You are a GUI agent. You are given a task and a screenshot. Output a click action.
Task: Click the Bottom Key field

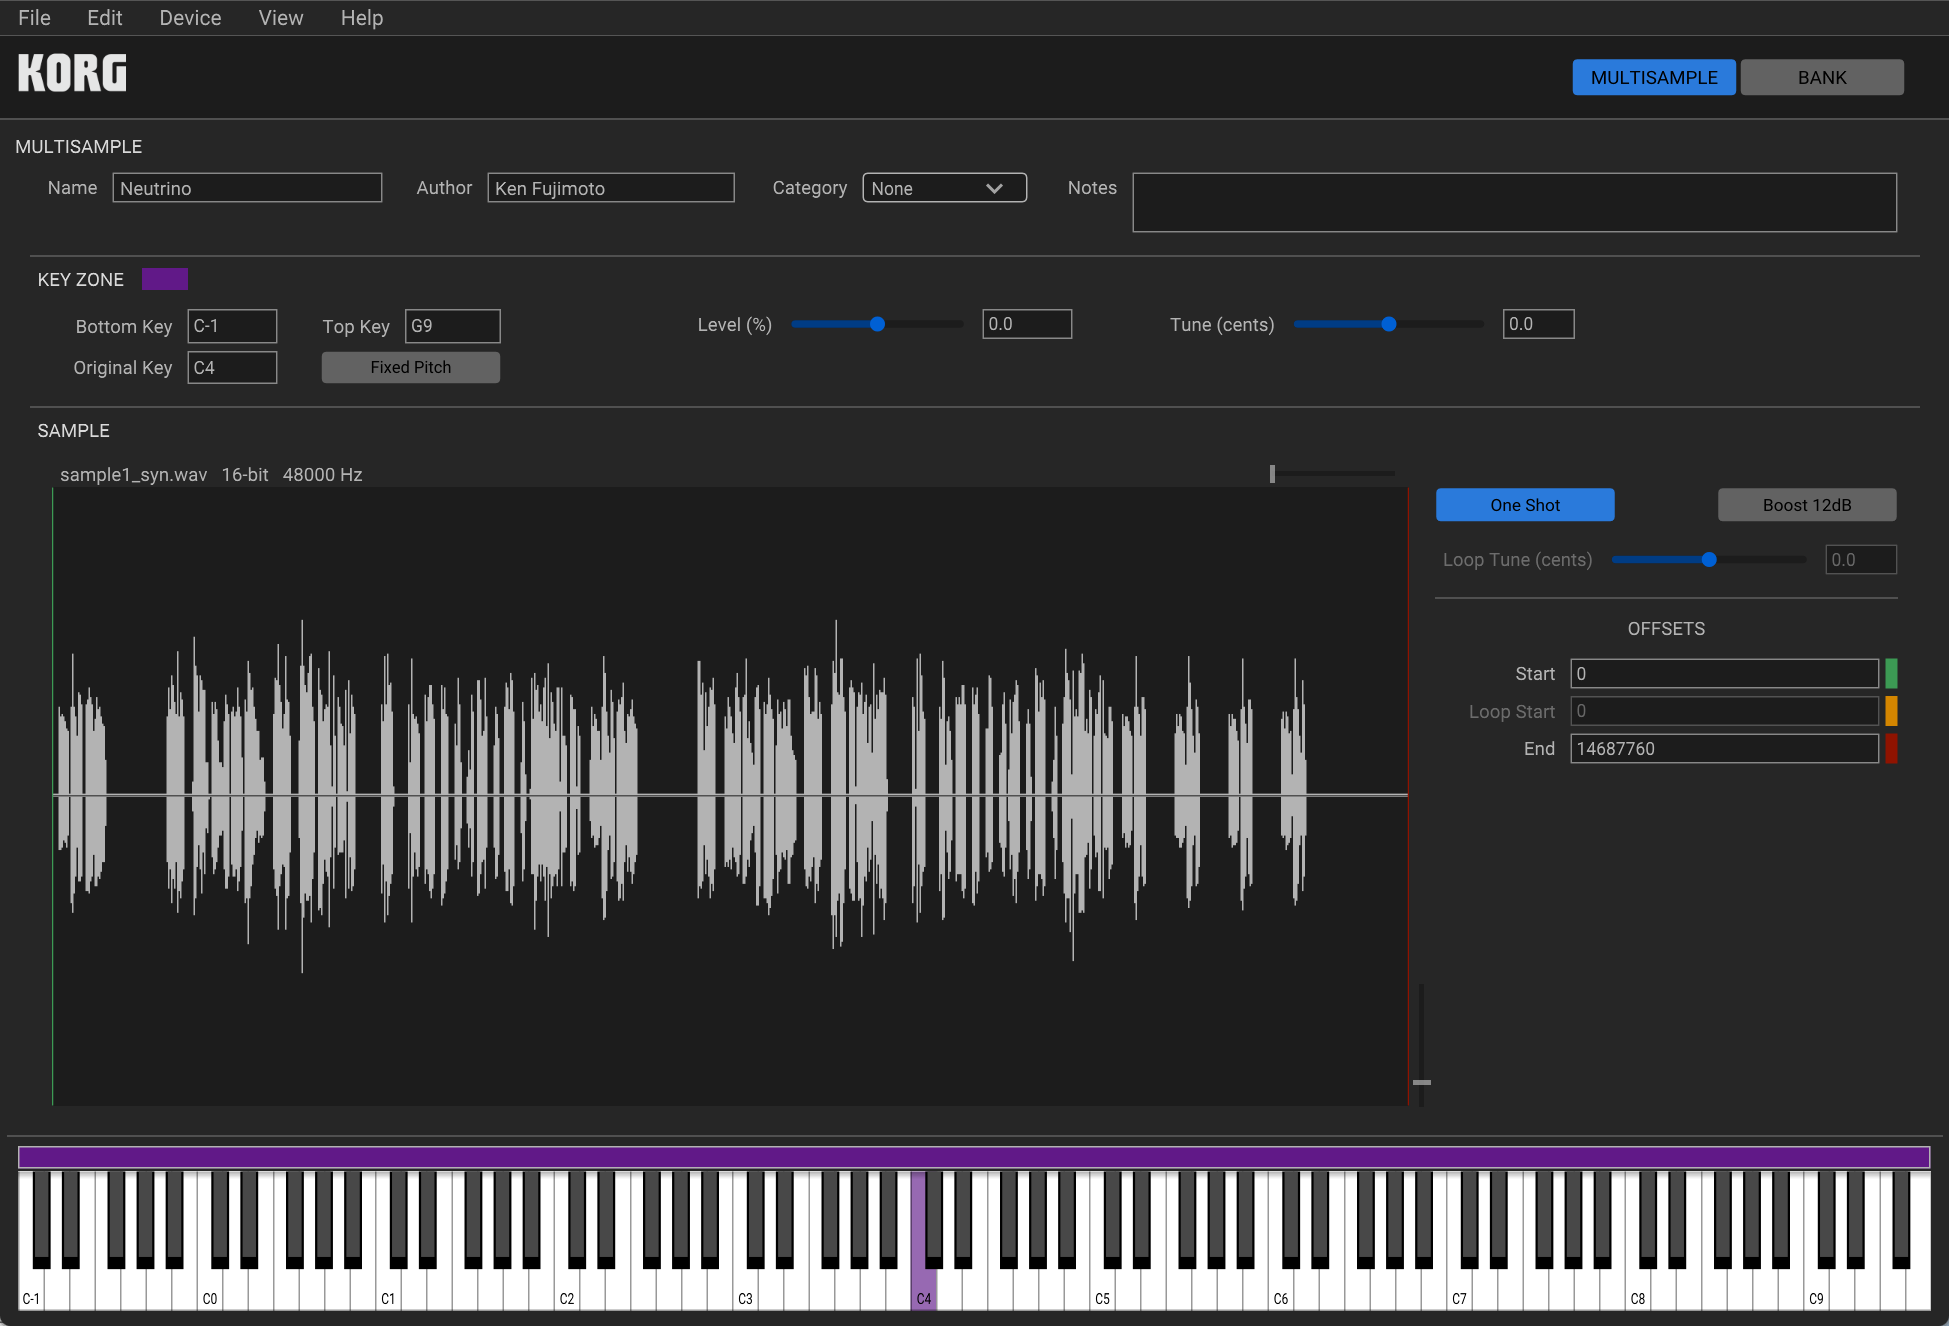pyautogui.click(x=232, y=326)
